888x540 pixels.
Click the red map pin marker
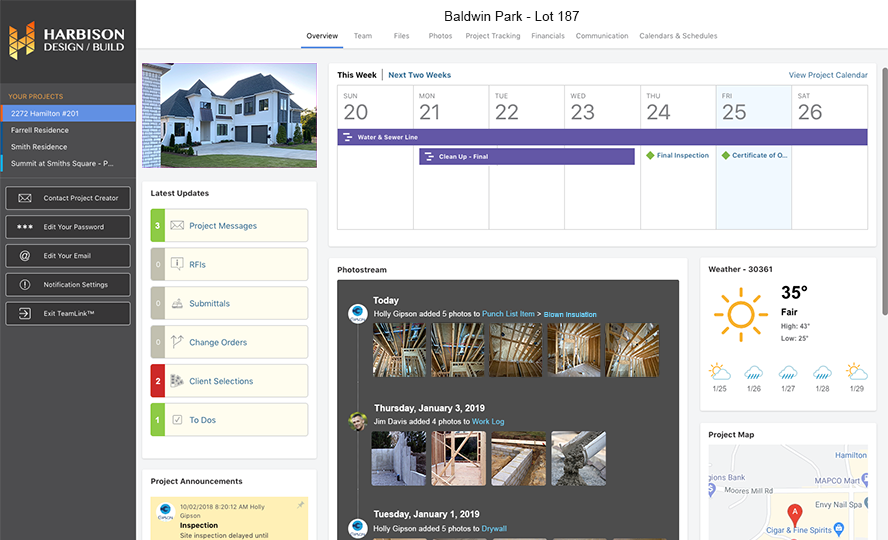coord(795,512)
